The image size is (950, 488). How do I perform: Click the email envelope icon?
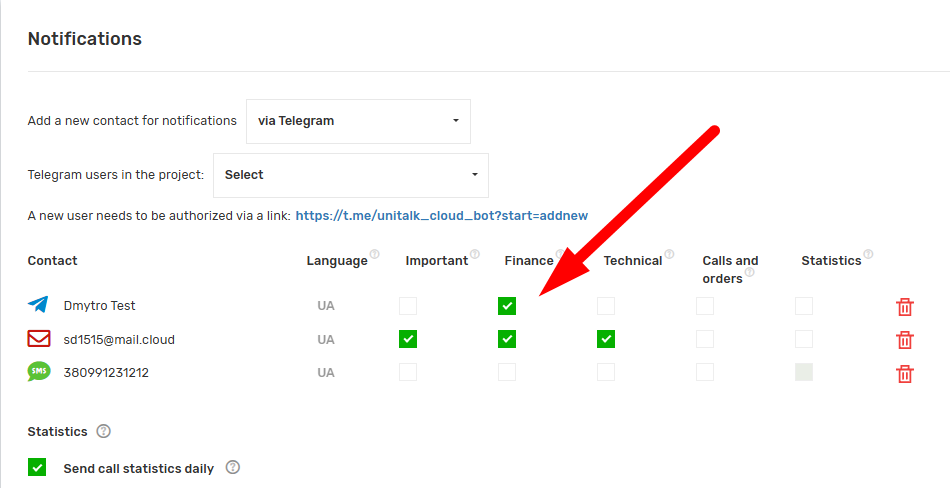click(x=39, y=339)
